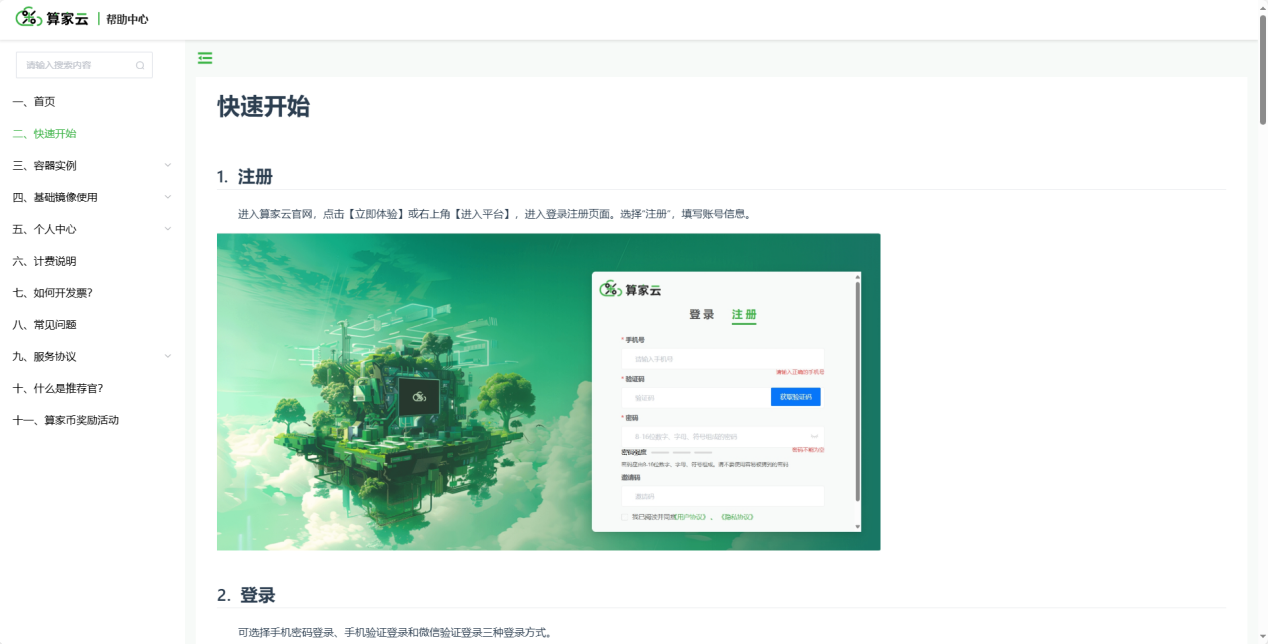
Task: Click 四、基础镜像使用 menu label
Action: [55, 198]
